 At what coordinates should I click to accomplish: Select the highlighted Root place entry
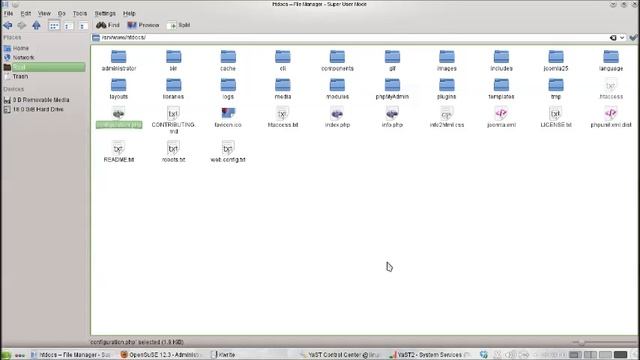pyautogui.click(x=44, y=67)
